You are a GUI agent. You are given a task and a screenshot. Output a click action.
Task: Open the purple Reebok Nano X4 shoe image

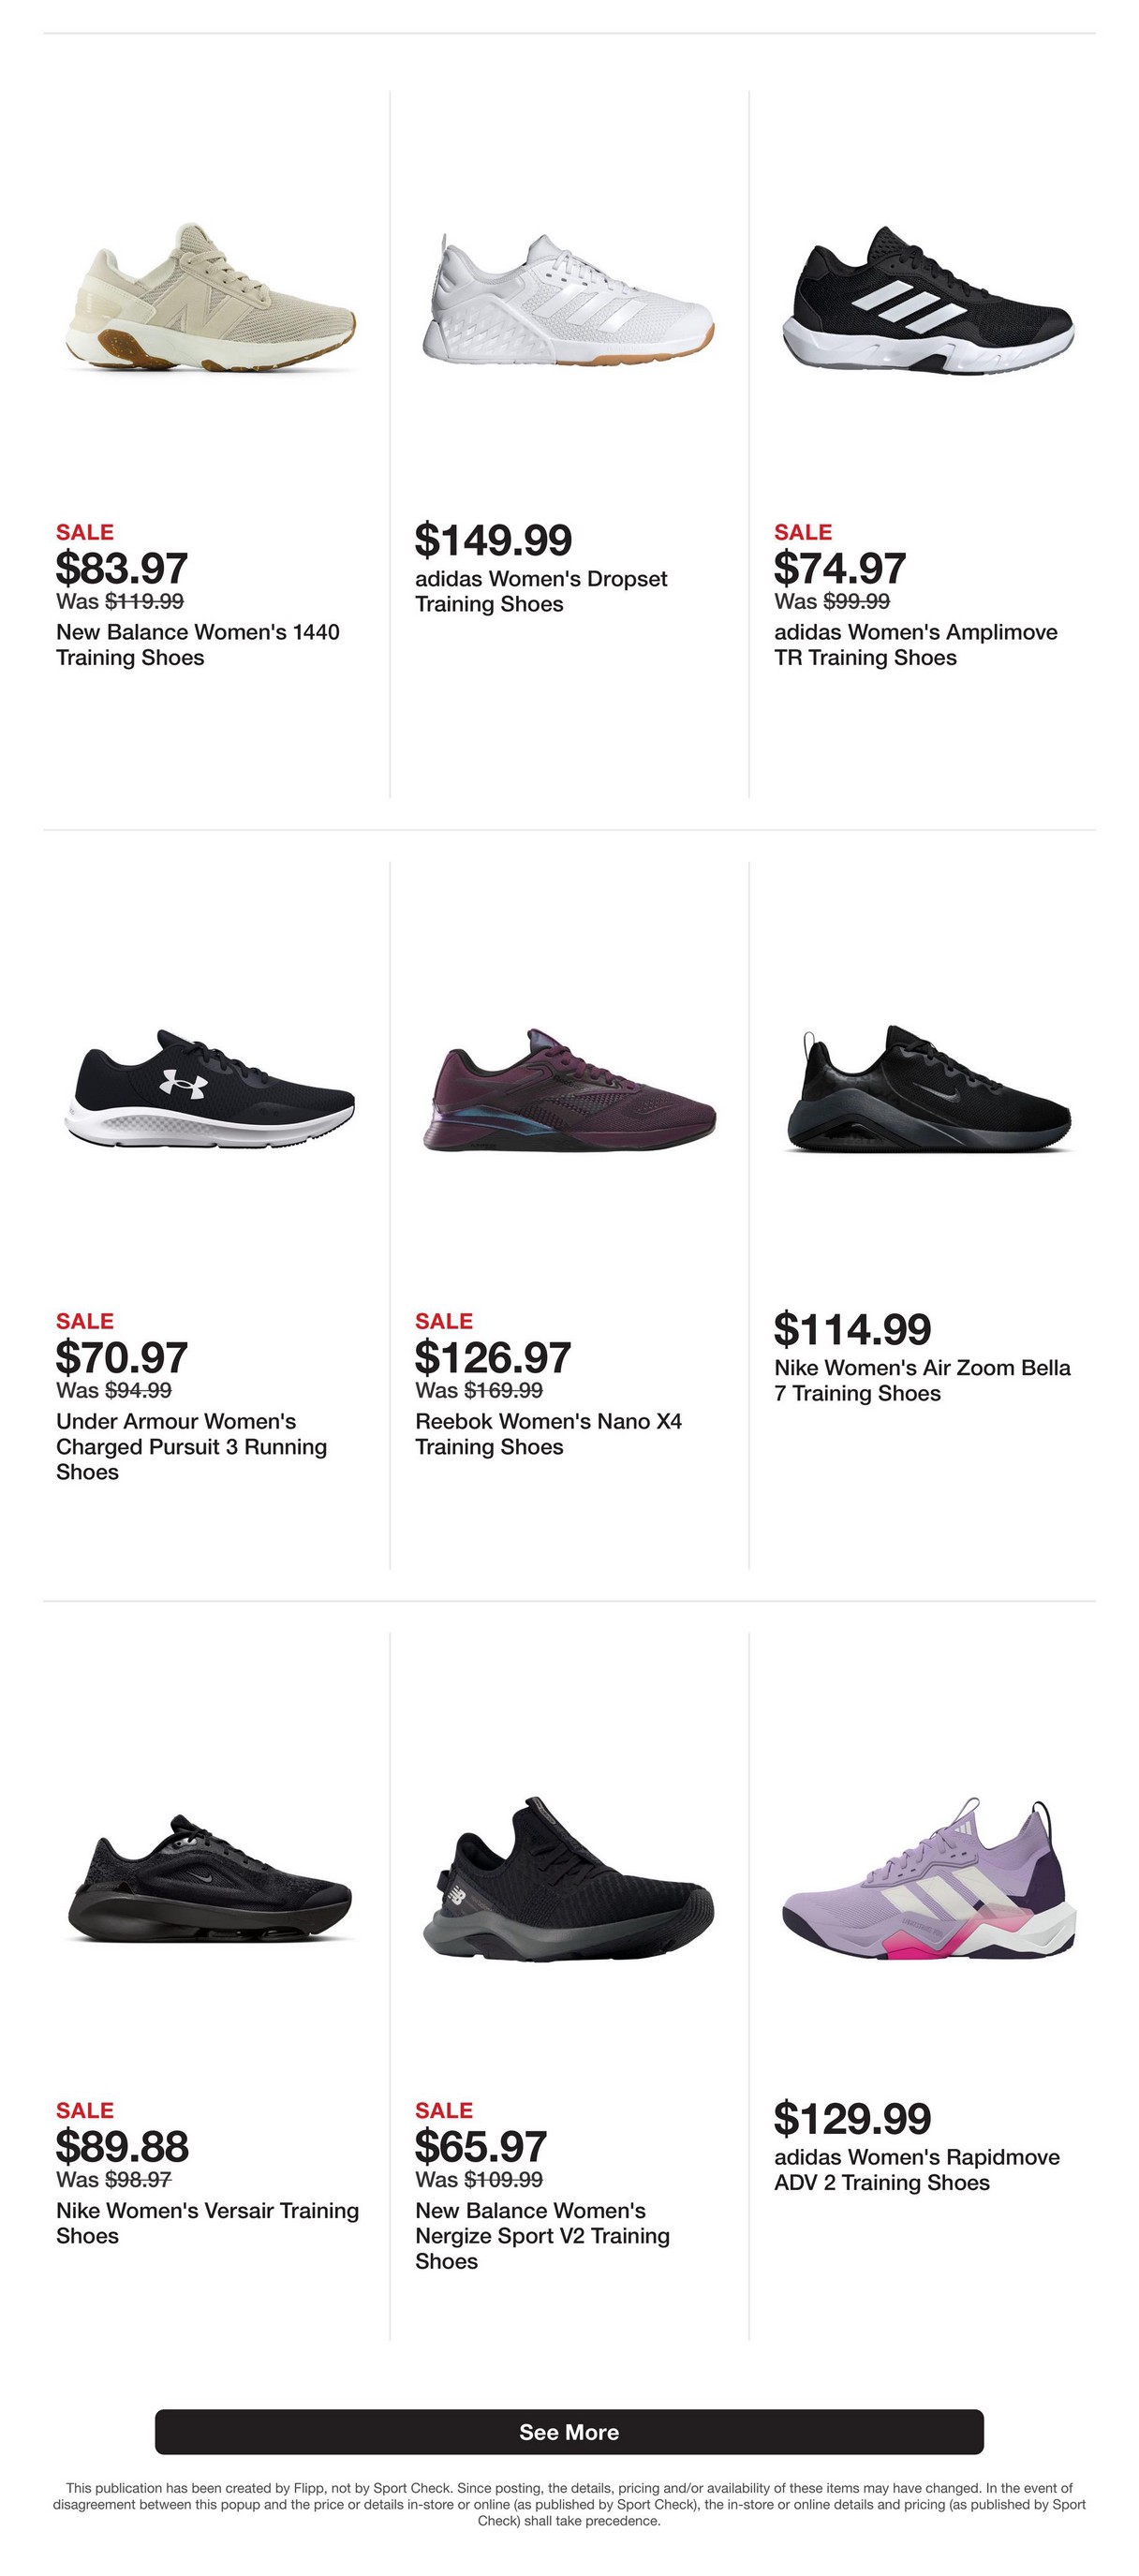click(x=568, y=1090)
